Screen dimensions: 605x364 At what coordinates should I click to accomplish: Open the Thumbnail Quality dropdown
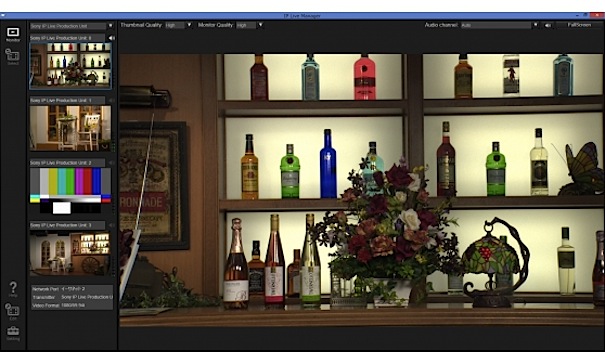click(x=179, y=25)
